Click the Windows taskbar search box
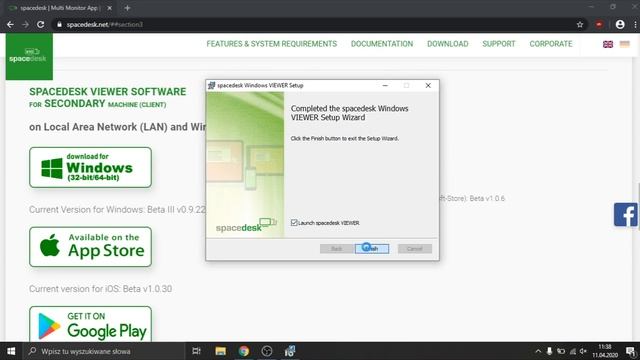 click(104, 351)
